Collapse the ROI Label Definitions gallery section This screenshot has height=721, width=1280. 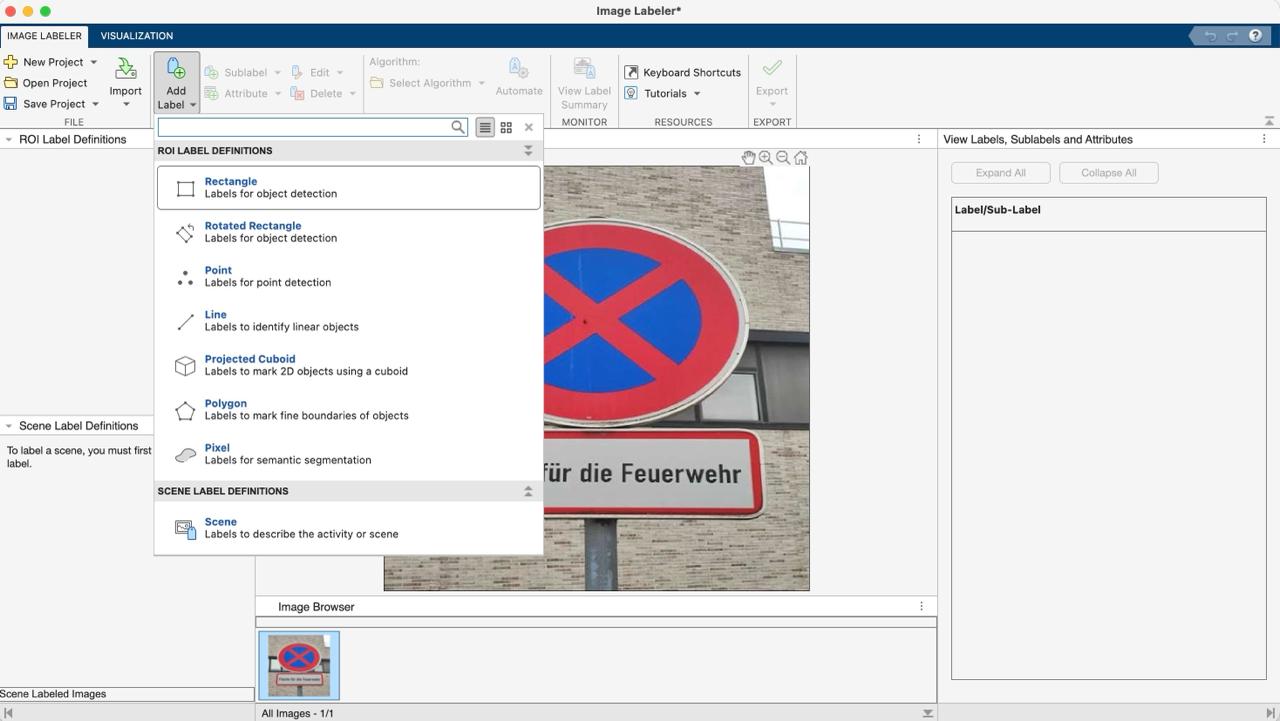(x=528, y=151)
